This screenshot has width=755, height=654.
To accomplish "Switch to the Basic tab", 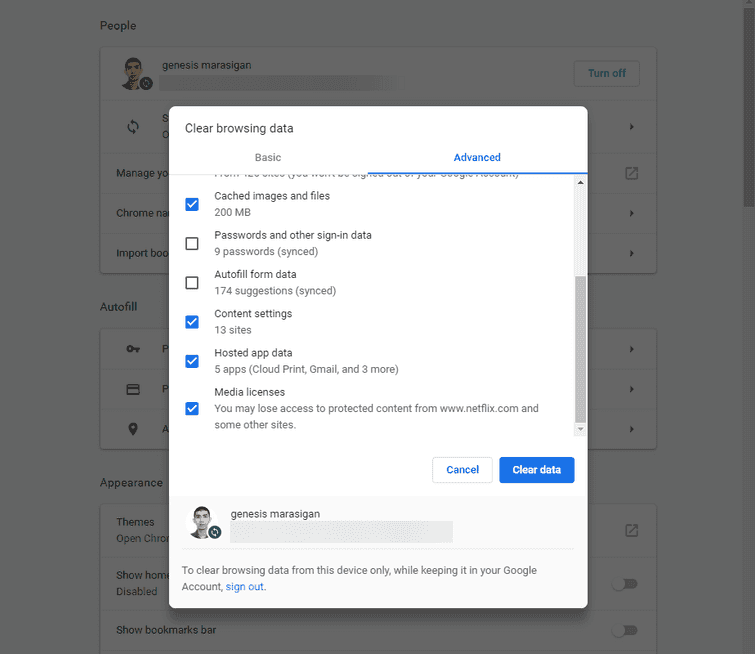I will (268, 157).
